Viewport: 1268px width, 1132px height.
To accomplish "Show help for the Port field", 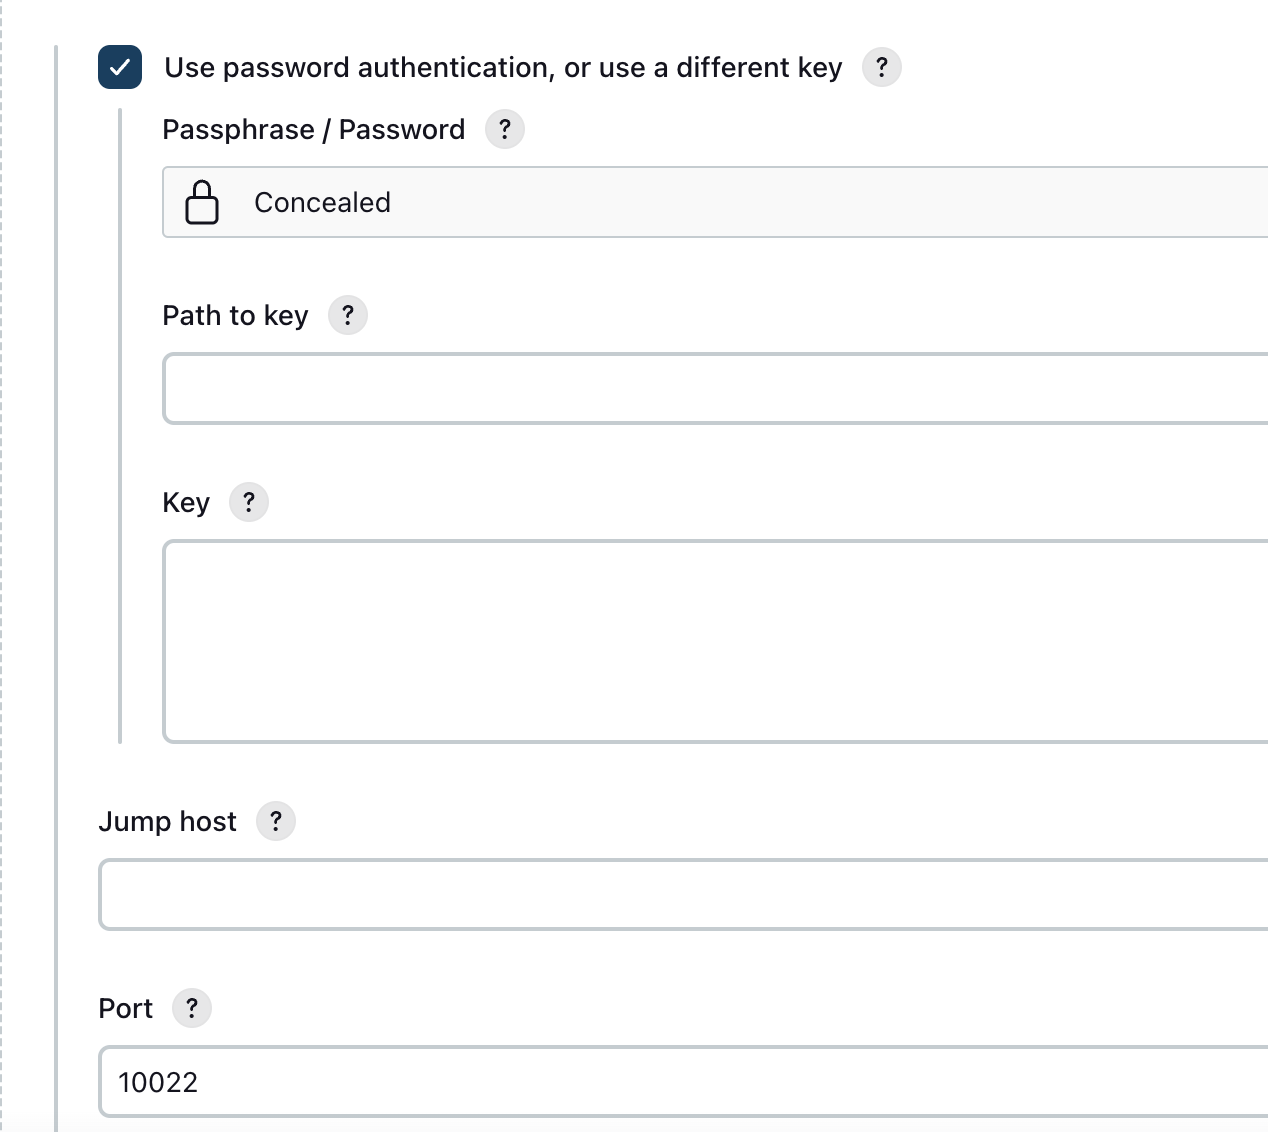I will tap(192, 1008).
